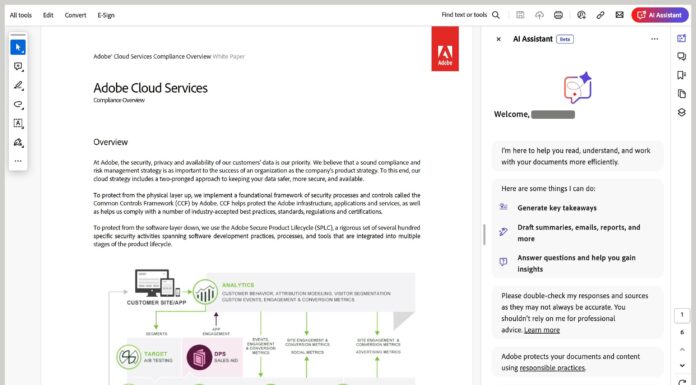Open AI Assistant panel options ellipsis
The width and height of the screenshot is (696, 385).
(654, 39)
